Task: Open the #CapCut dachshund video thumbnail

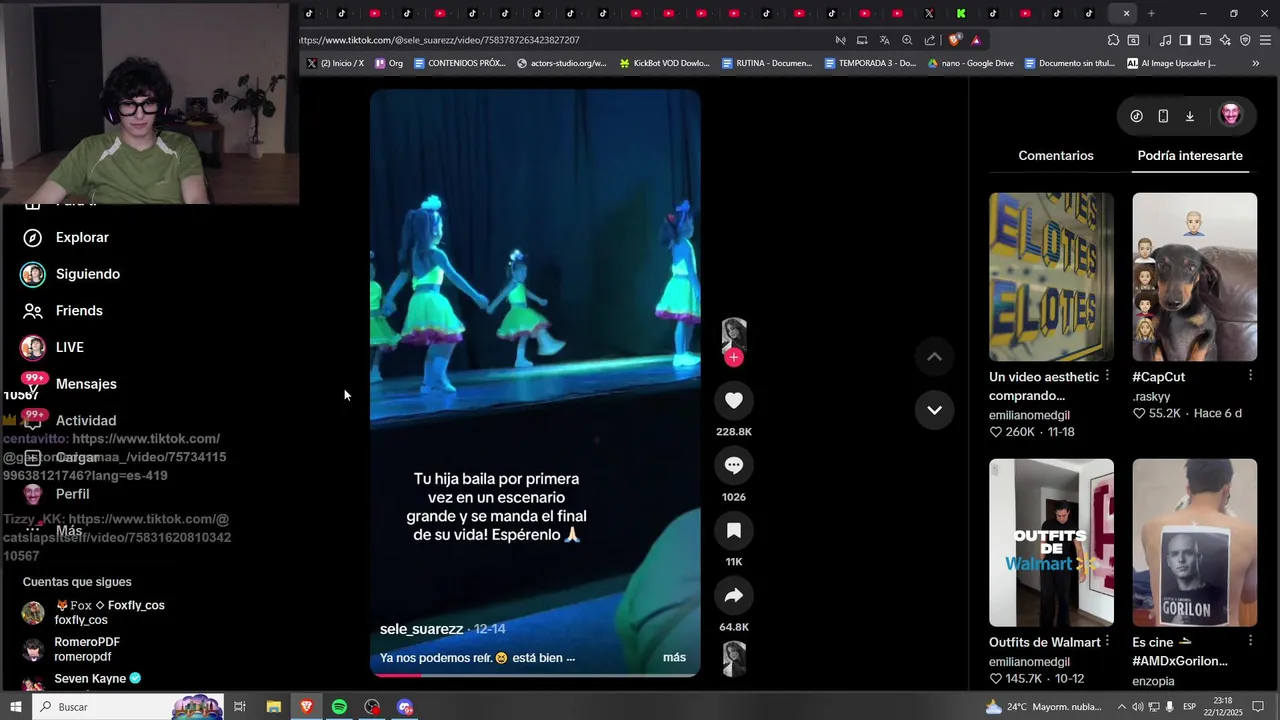Action: tap(1194, 277)
